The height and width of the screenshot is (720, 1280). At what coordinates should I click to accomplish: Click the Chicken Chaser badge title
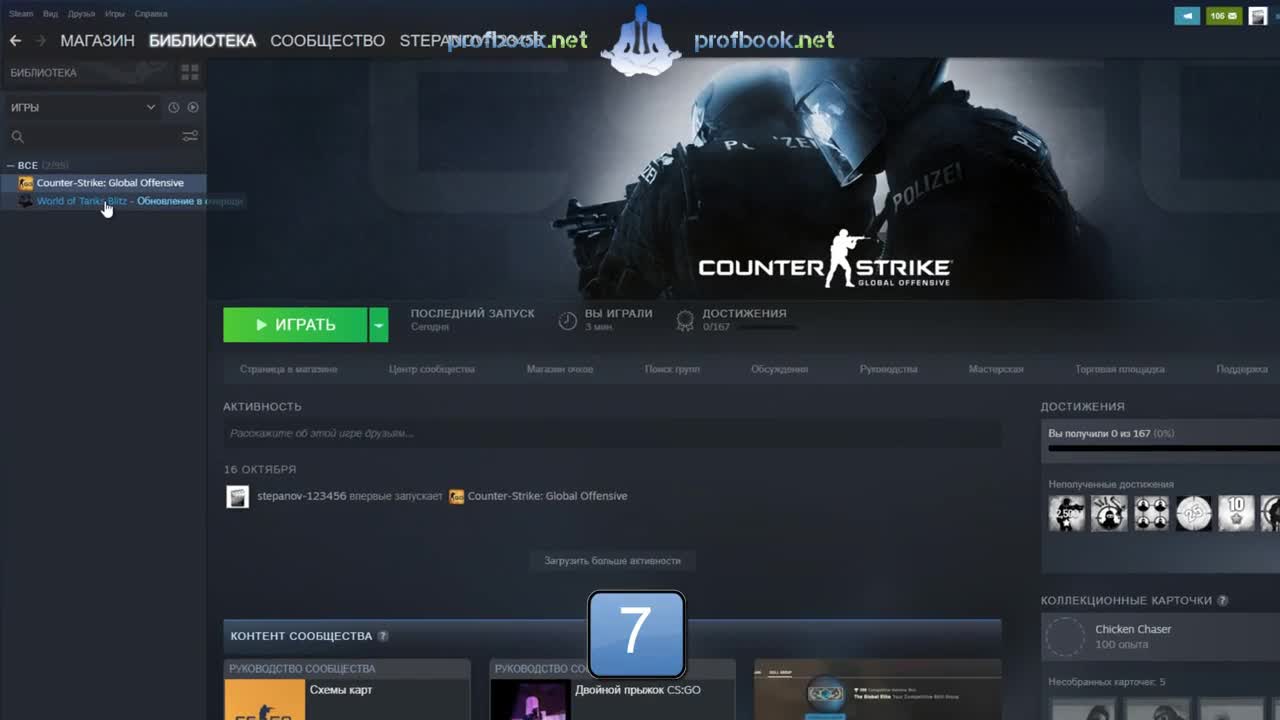point(1133,629)
